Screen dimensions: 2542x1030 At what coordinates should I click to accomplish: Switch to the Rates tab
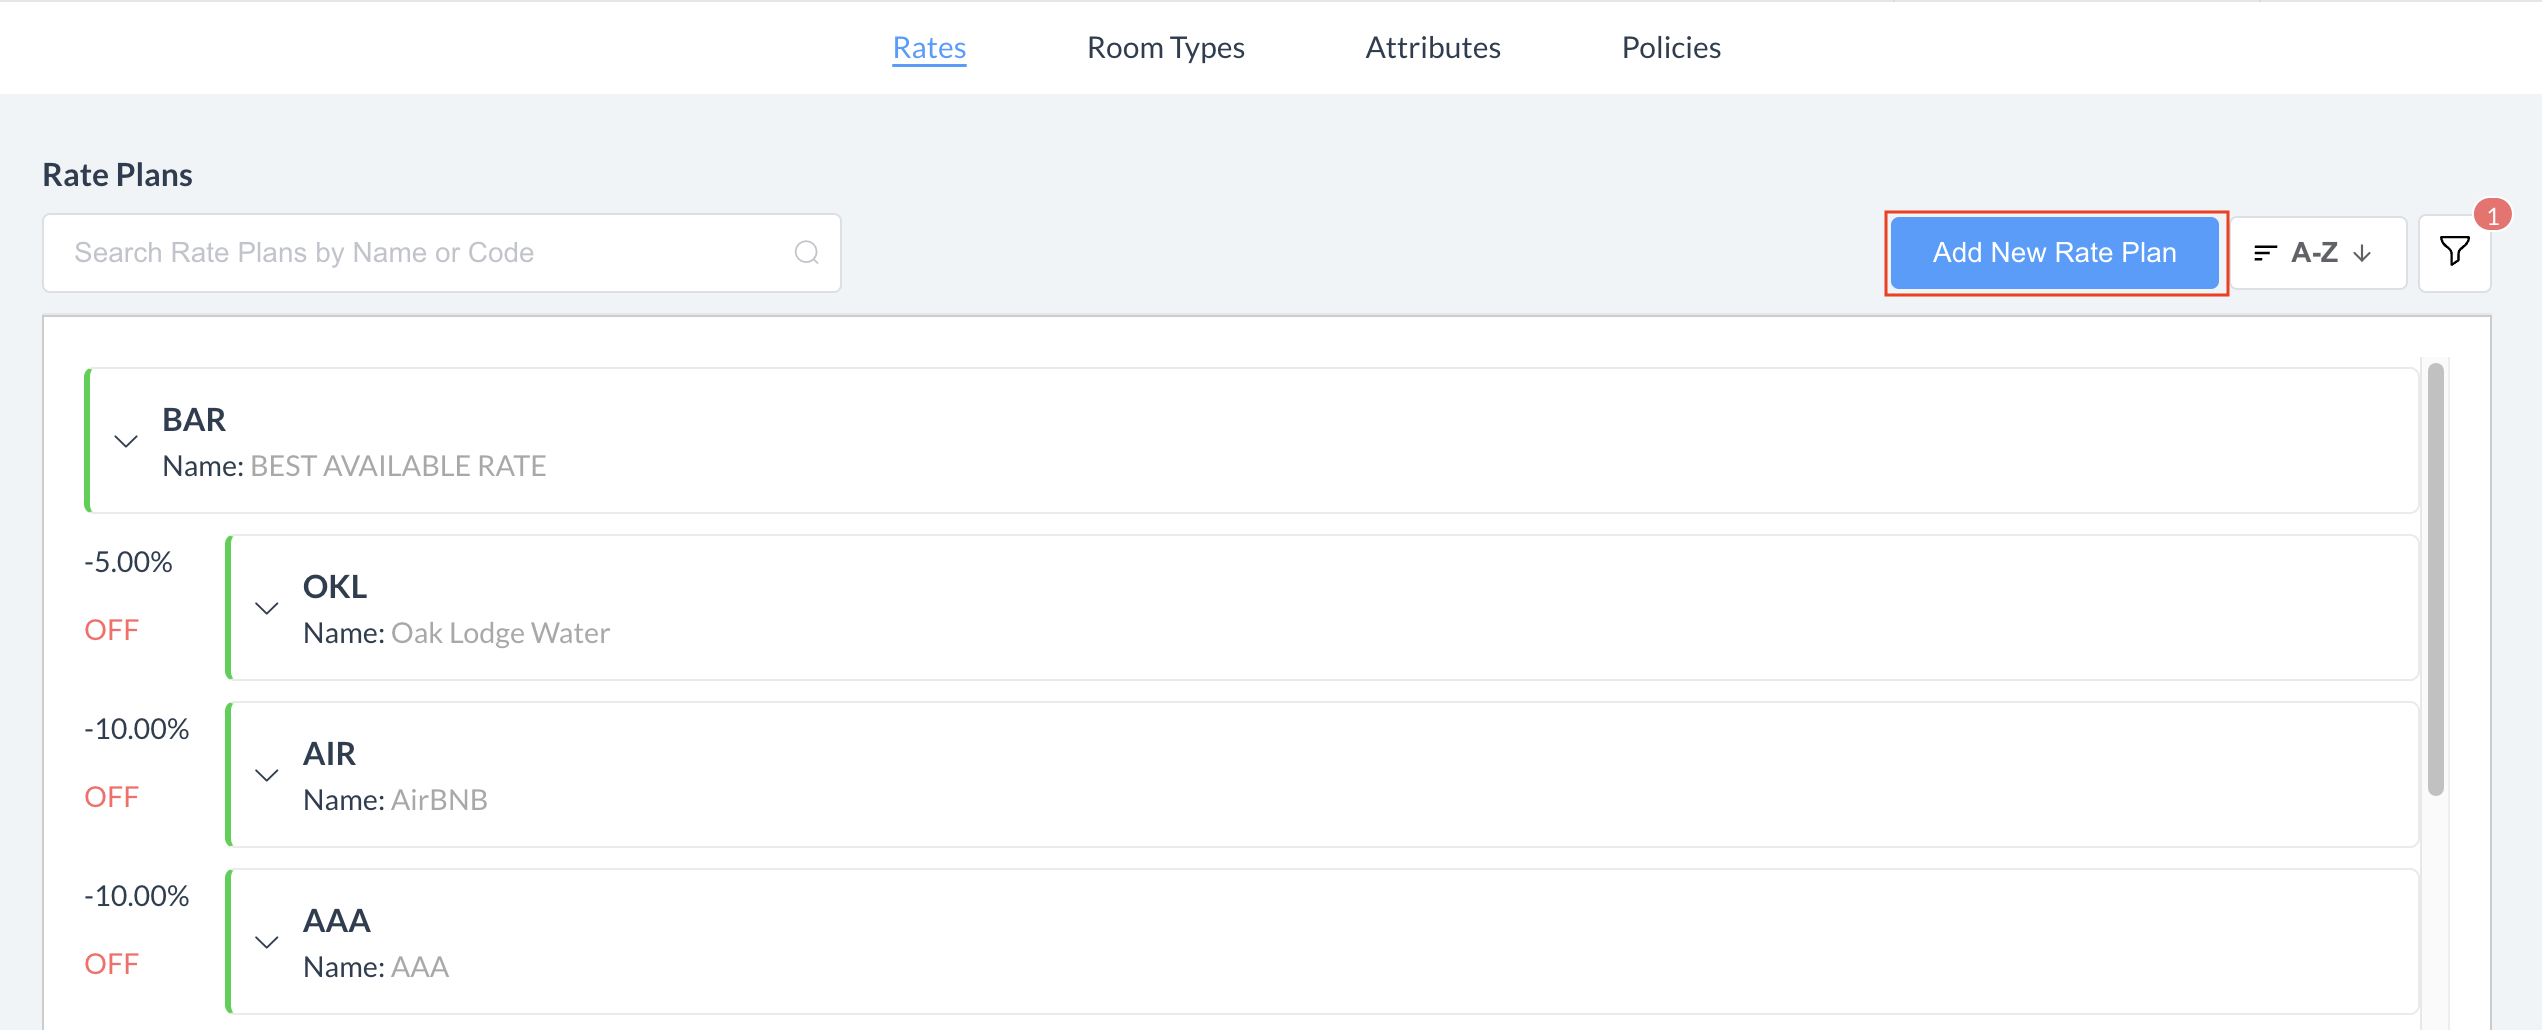point(929,48)
